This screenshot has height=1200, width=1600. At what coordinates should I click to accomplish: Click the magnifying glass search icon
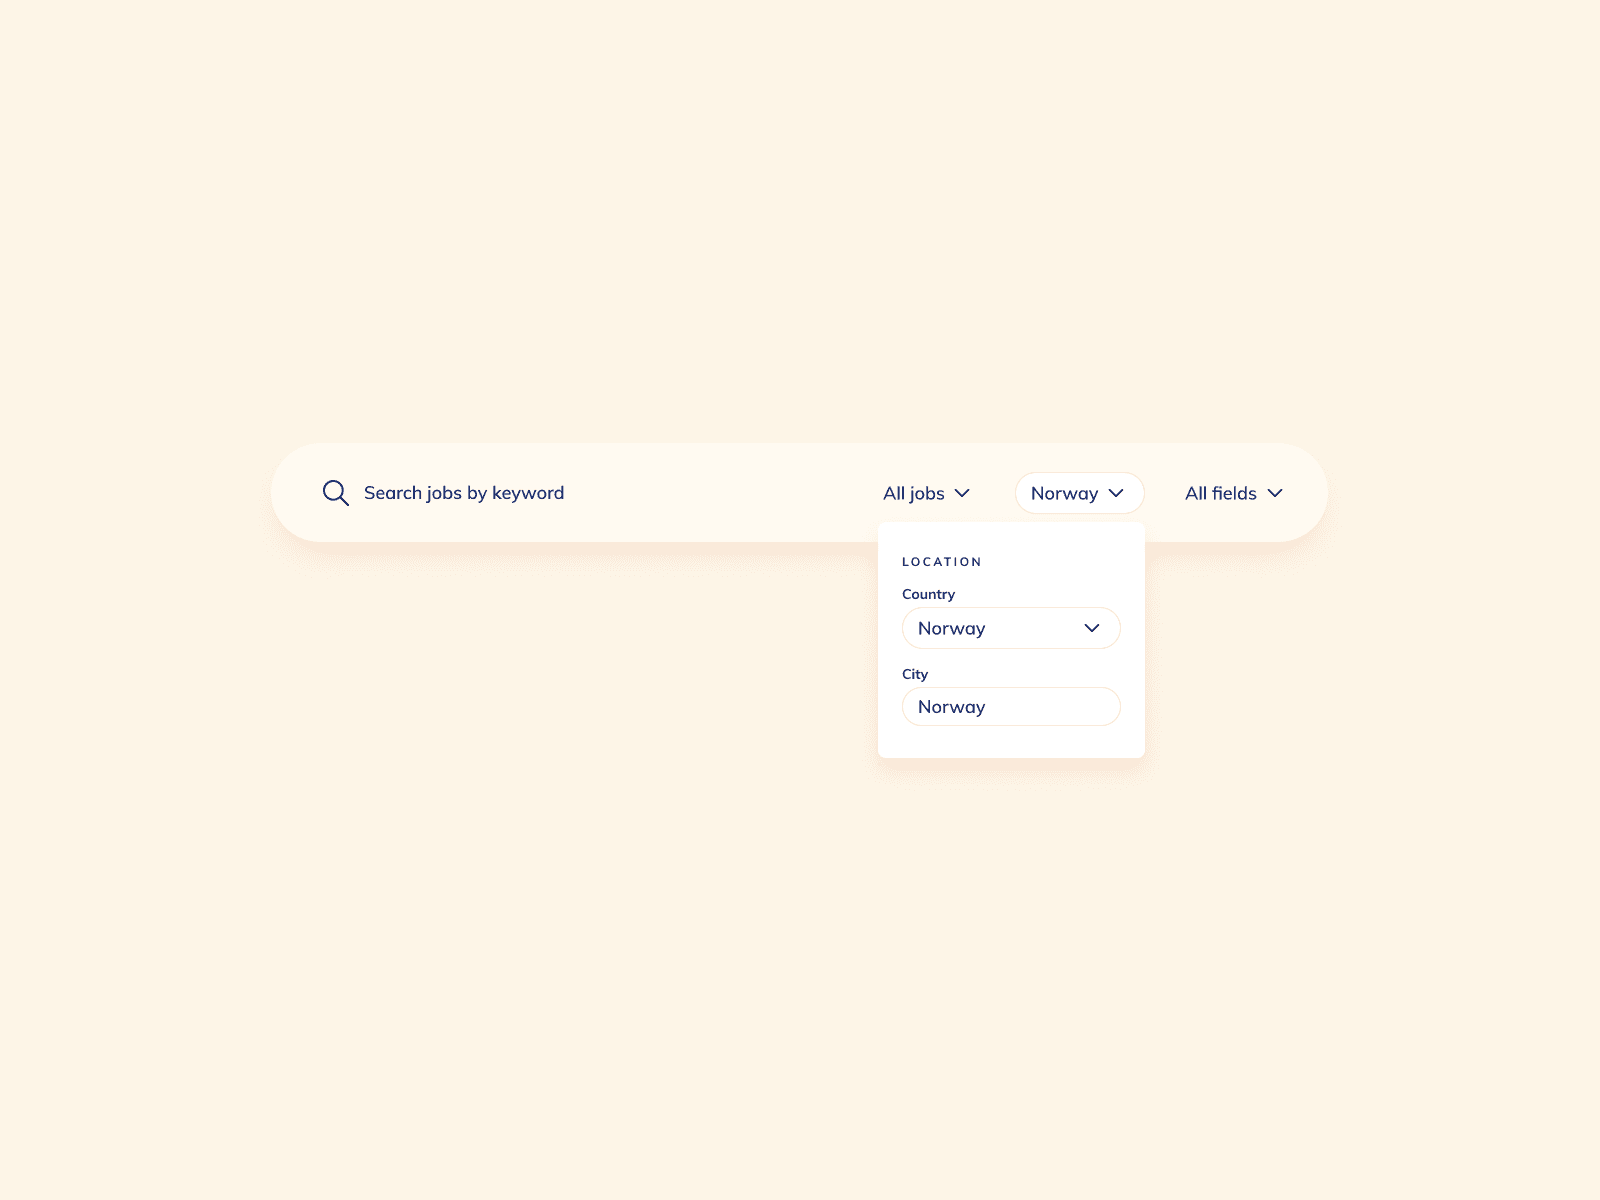pyautogui.click(x=335, y=492)
